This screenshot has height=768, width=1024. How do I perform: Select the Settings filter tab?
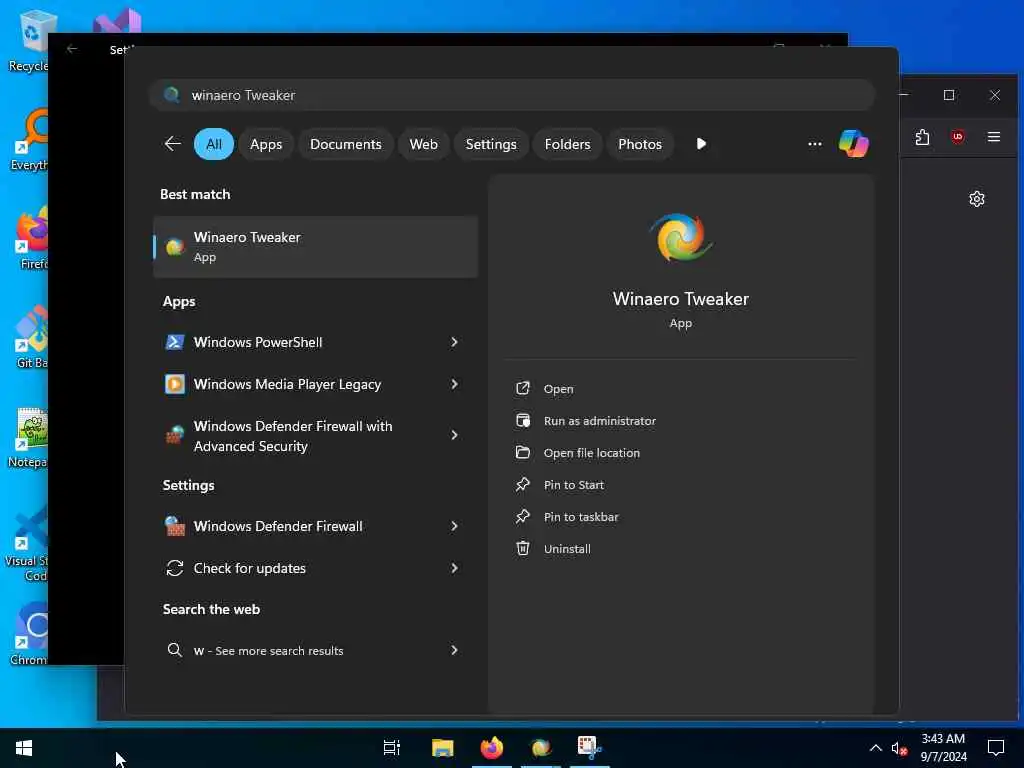(x=491, y=144)
